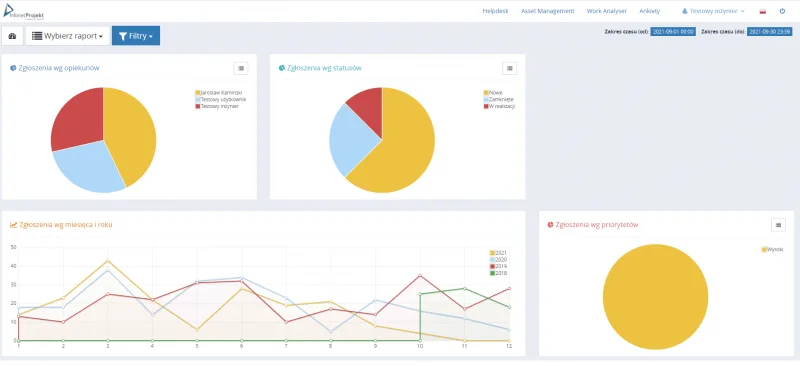Toggle 2019 series in line chart legend
This screenshot has height=366, width=800.
coord(498,266)
